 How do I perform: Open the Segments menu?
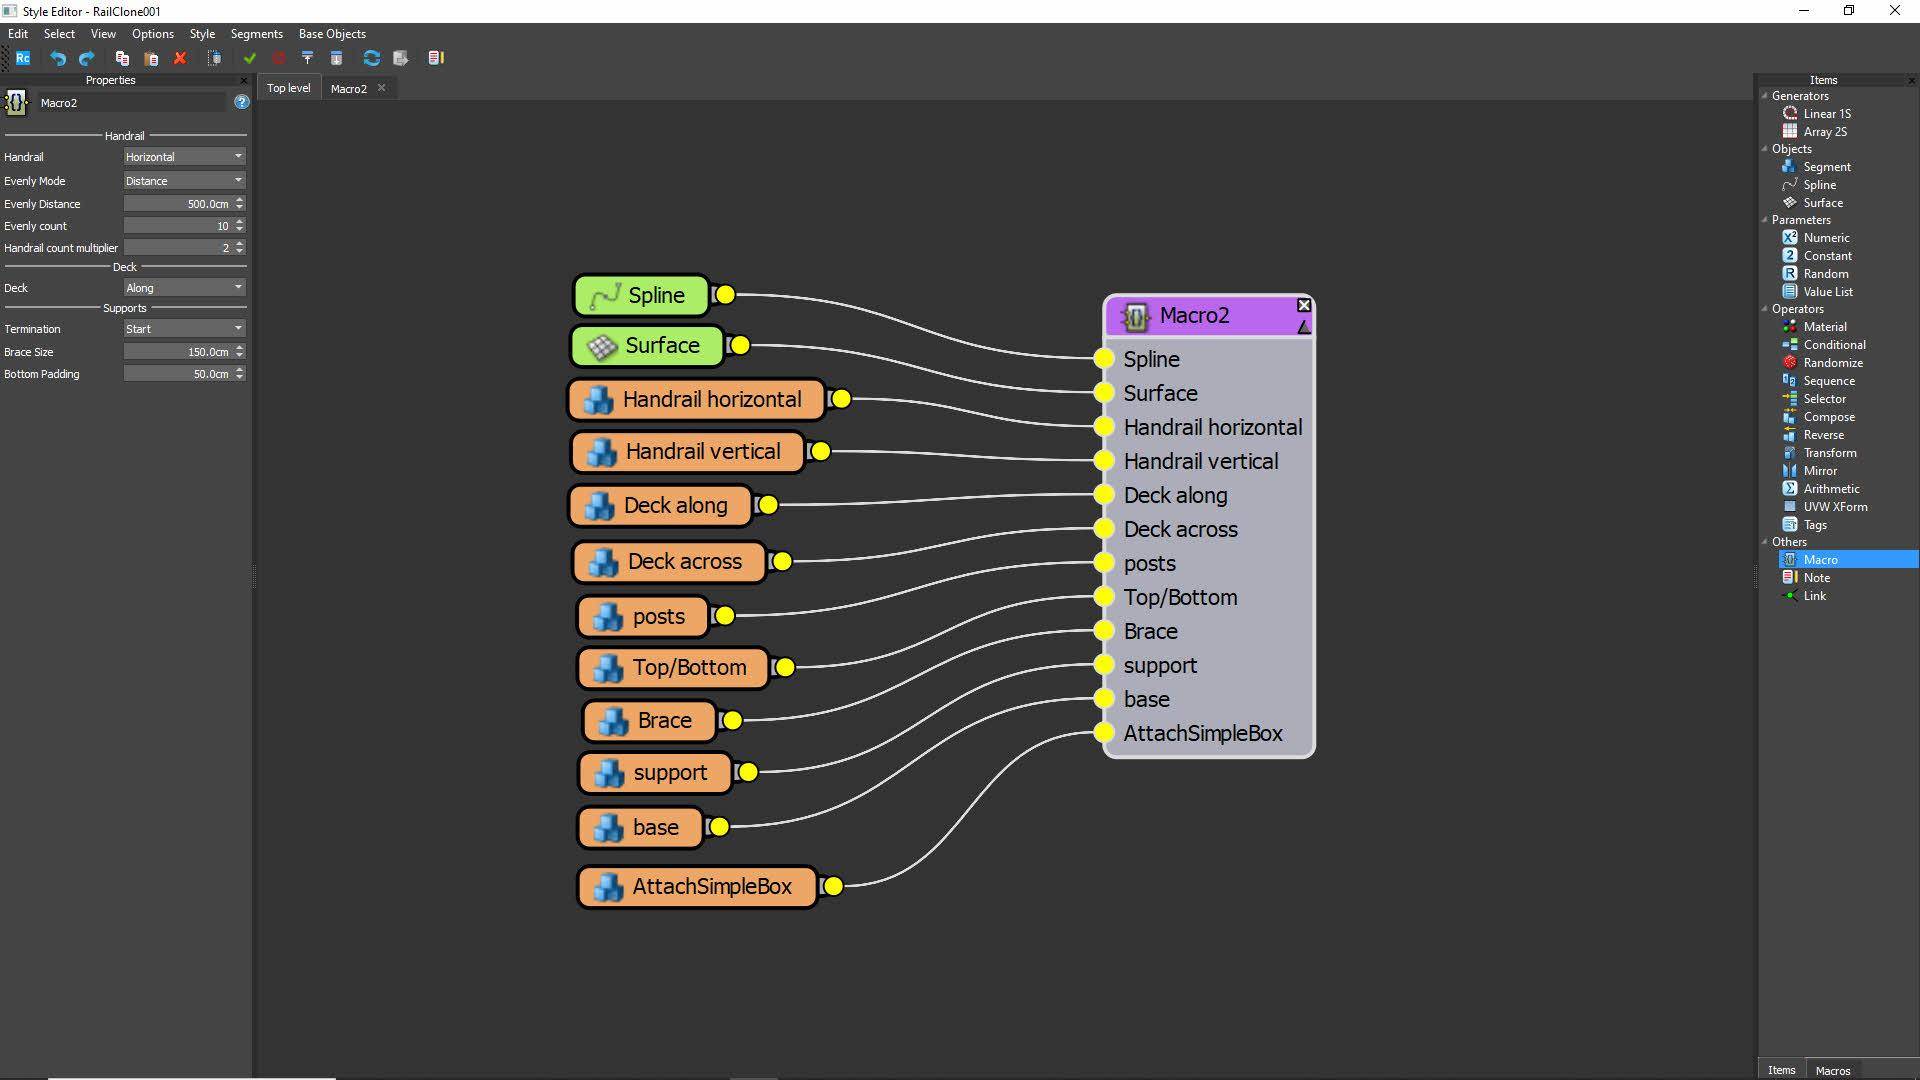pyautogui.click(x=256, y=33)
